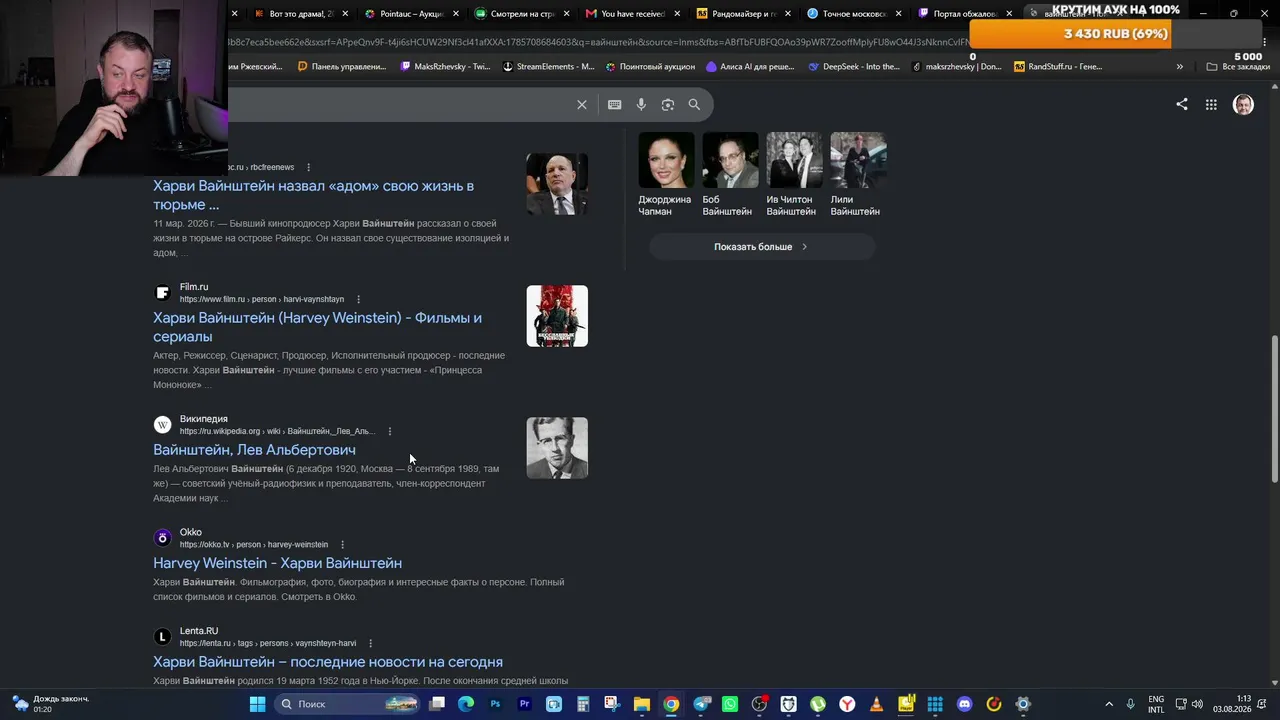This screenshot has height=720, width=1280.
Task: Open more options for the Okko result
Action: pos(342,545)
